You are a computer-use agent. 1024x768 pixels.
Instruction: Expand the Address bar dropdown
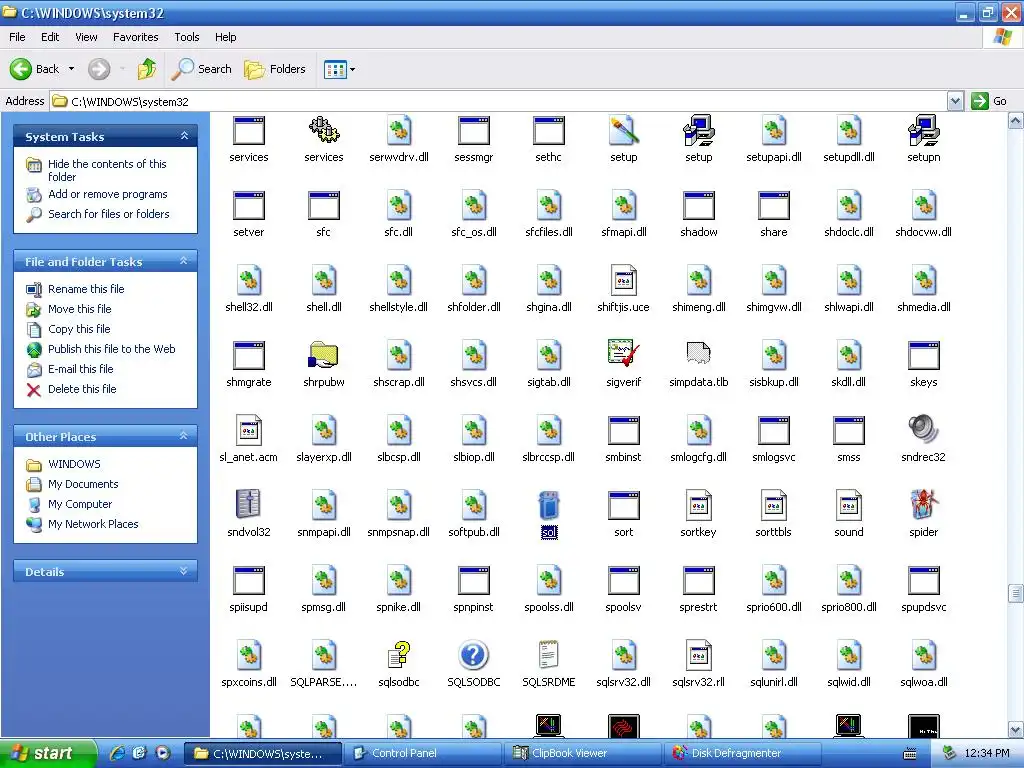pos(955,101)
